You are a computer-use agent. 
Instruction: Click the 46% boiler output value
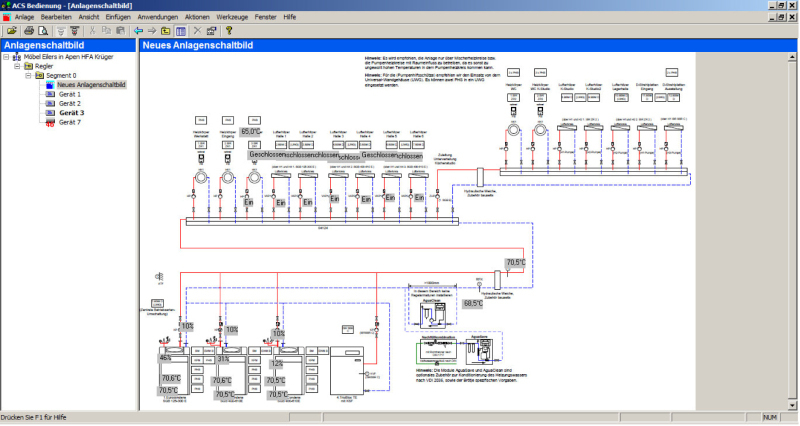coord(166,358)
